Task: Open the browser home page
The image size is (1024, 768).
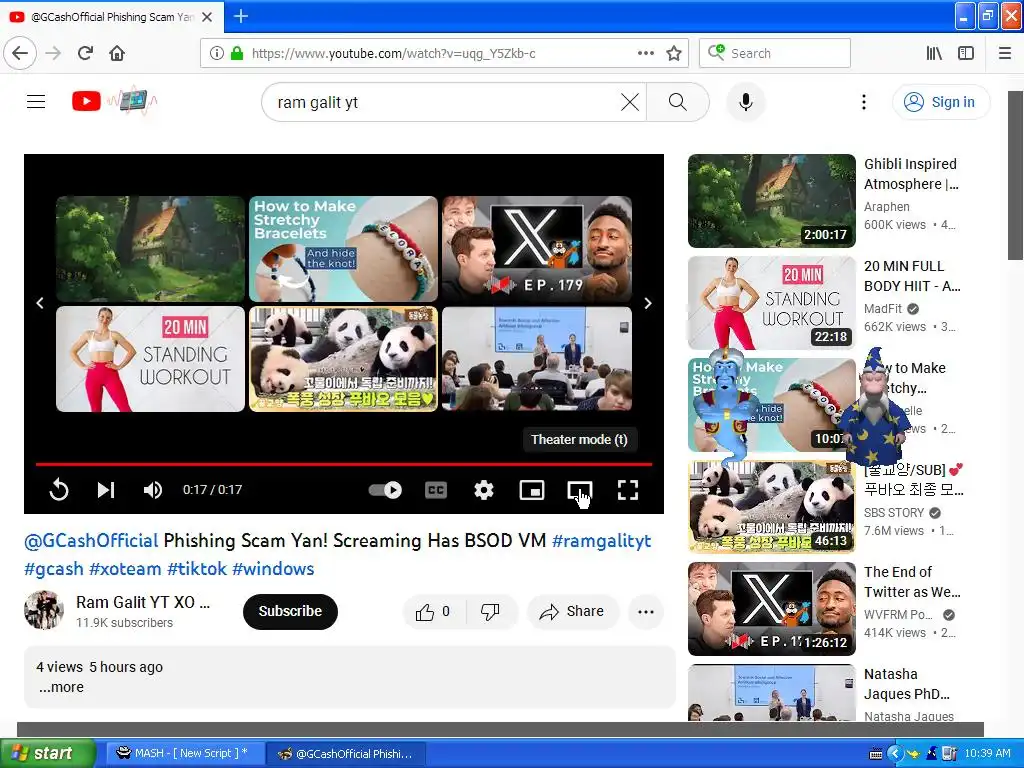Action: click(117, 53)
